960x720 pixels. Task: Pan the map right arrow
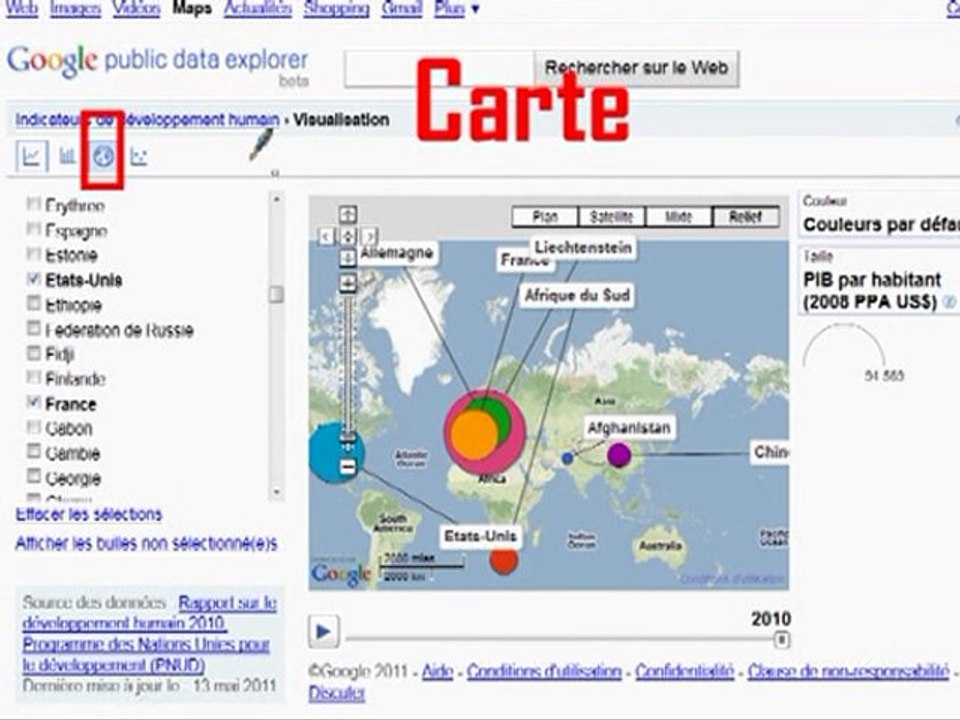click(x=369, y=236)
